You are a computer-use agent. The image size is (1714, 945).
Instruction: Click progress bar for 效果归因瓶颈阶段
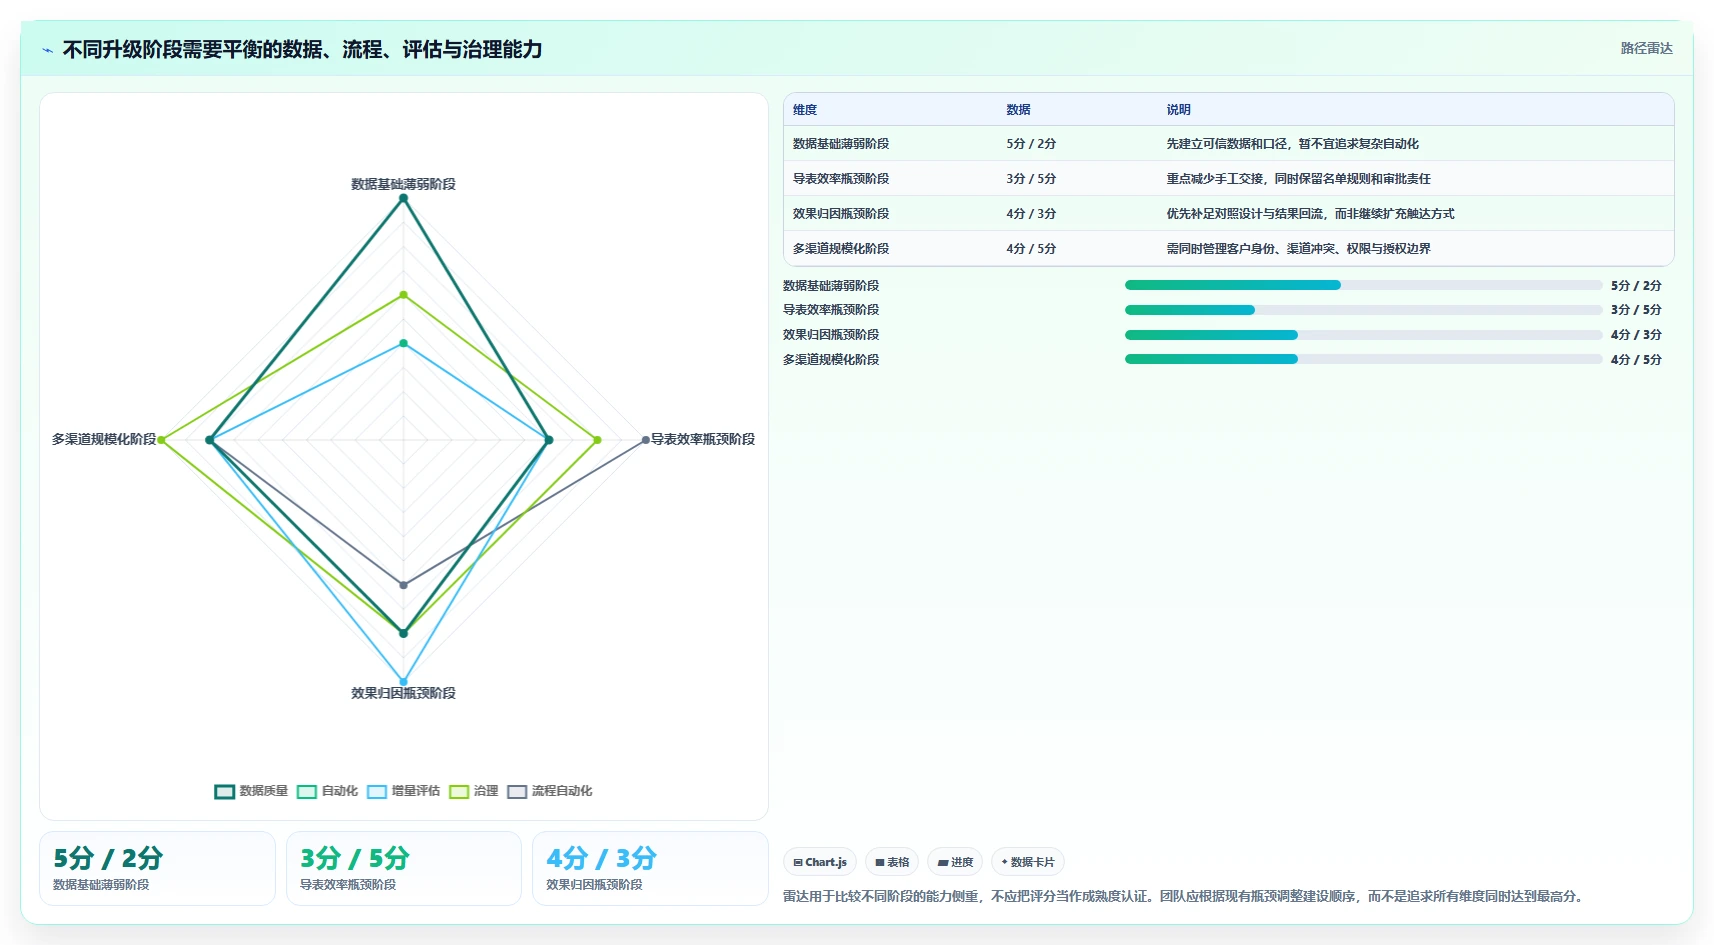pyautogui.click(x=1363, y=335)
